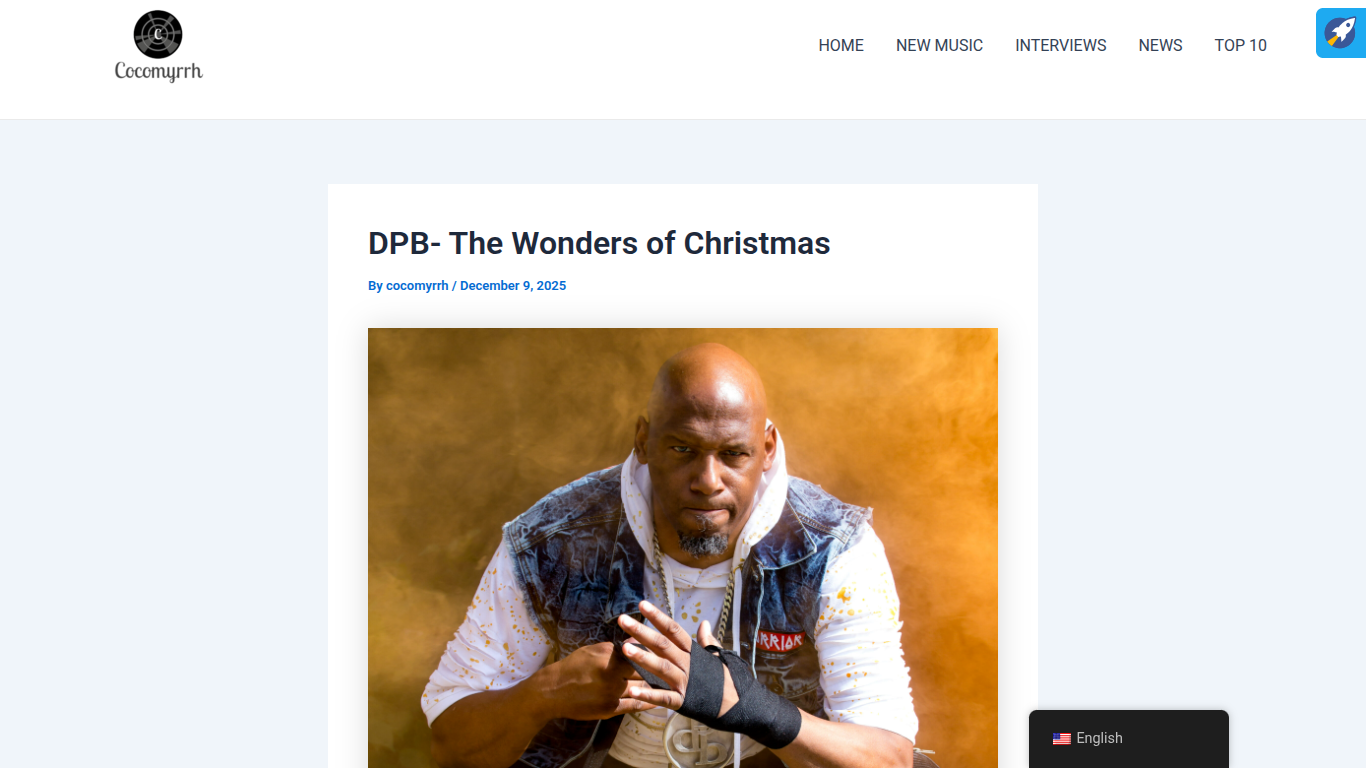Click the Cocomyrrh script wordmark under the logo
Screen dimensions: 1366x768
[158, 71]
